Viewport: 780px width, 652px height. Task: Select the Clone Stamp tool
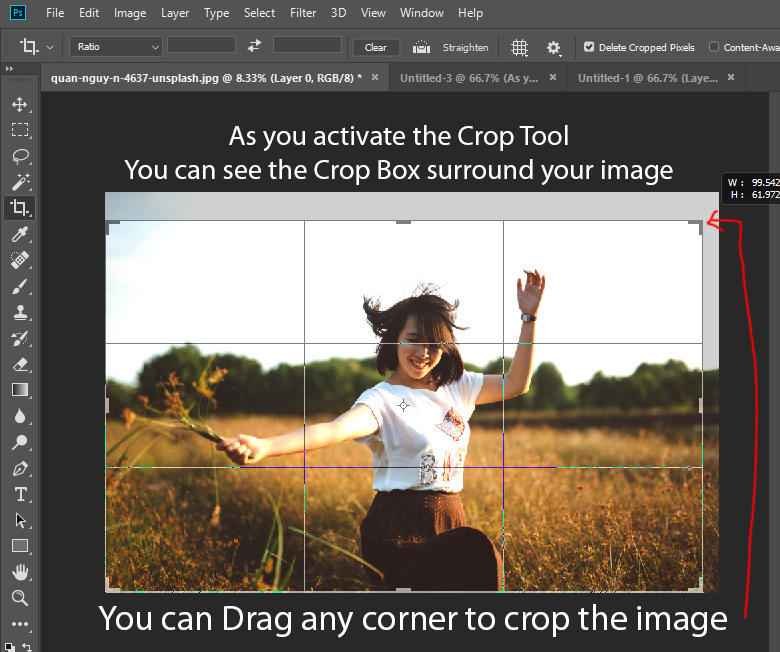20,312
